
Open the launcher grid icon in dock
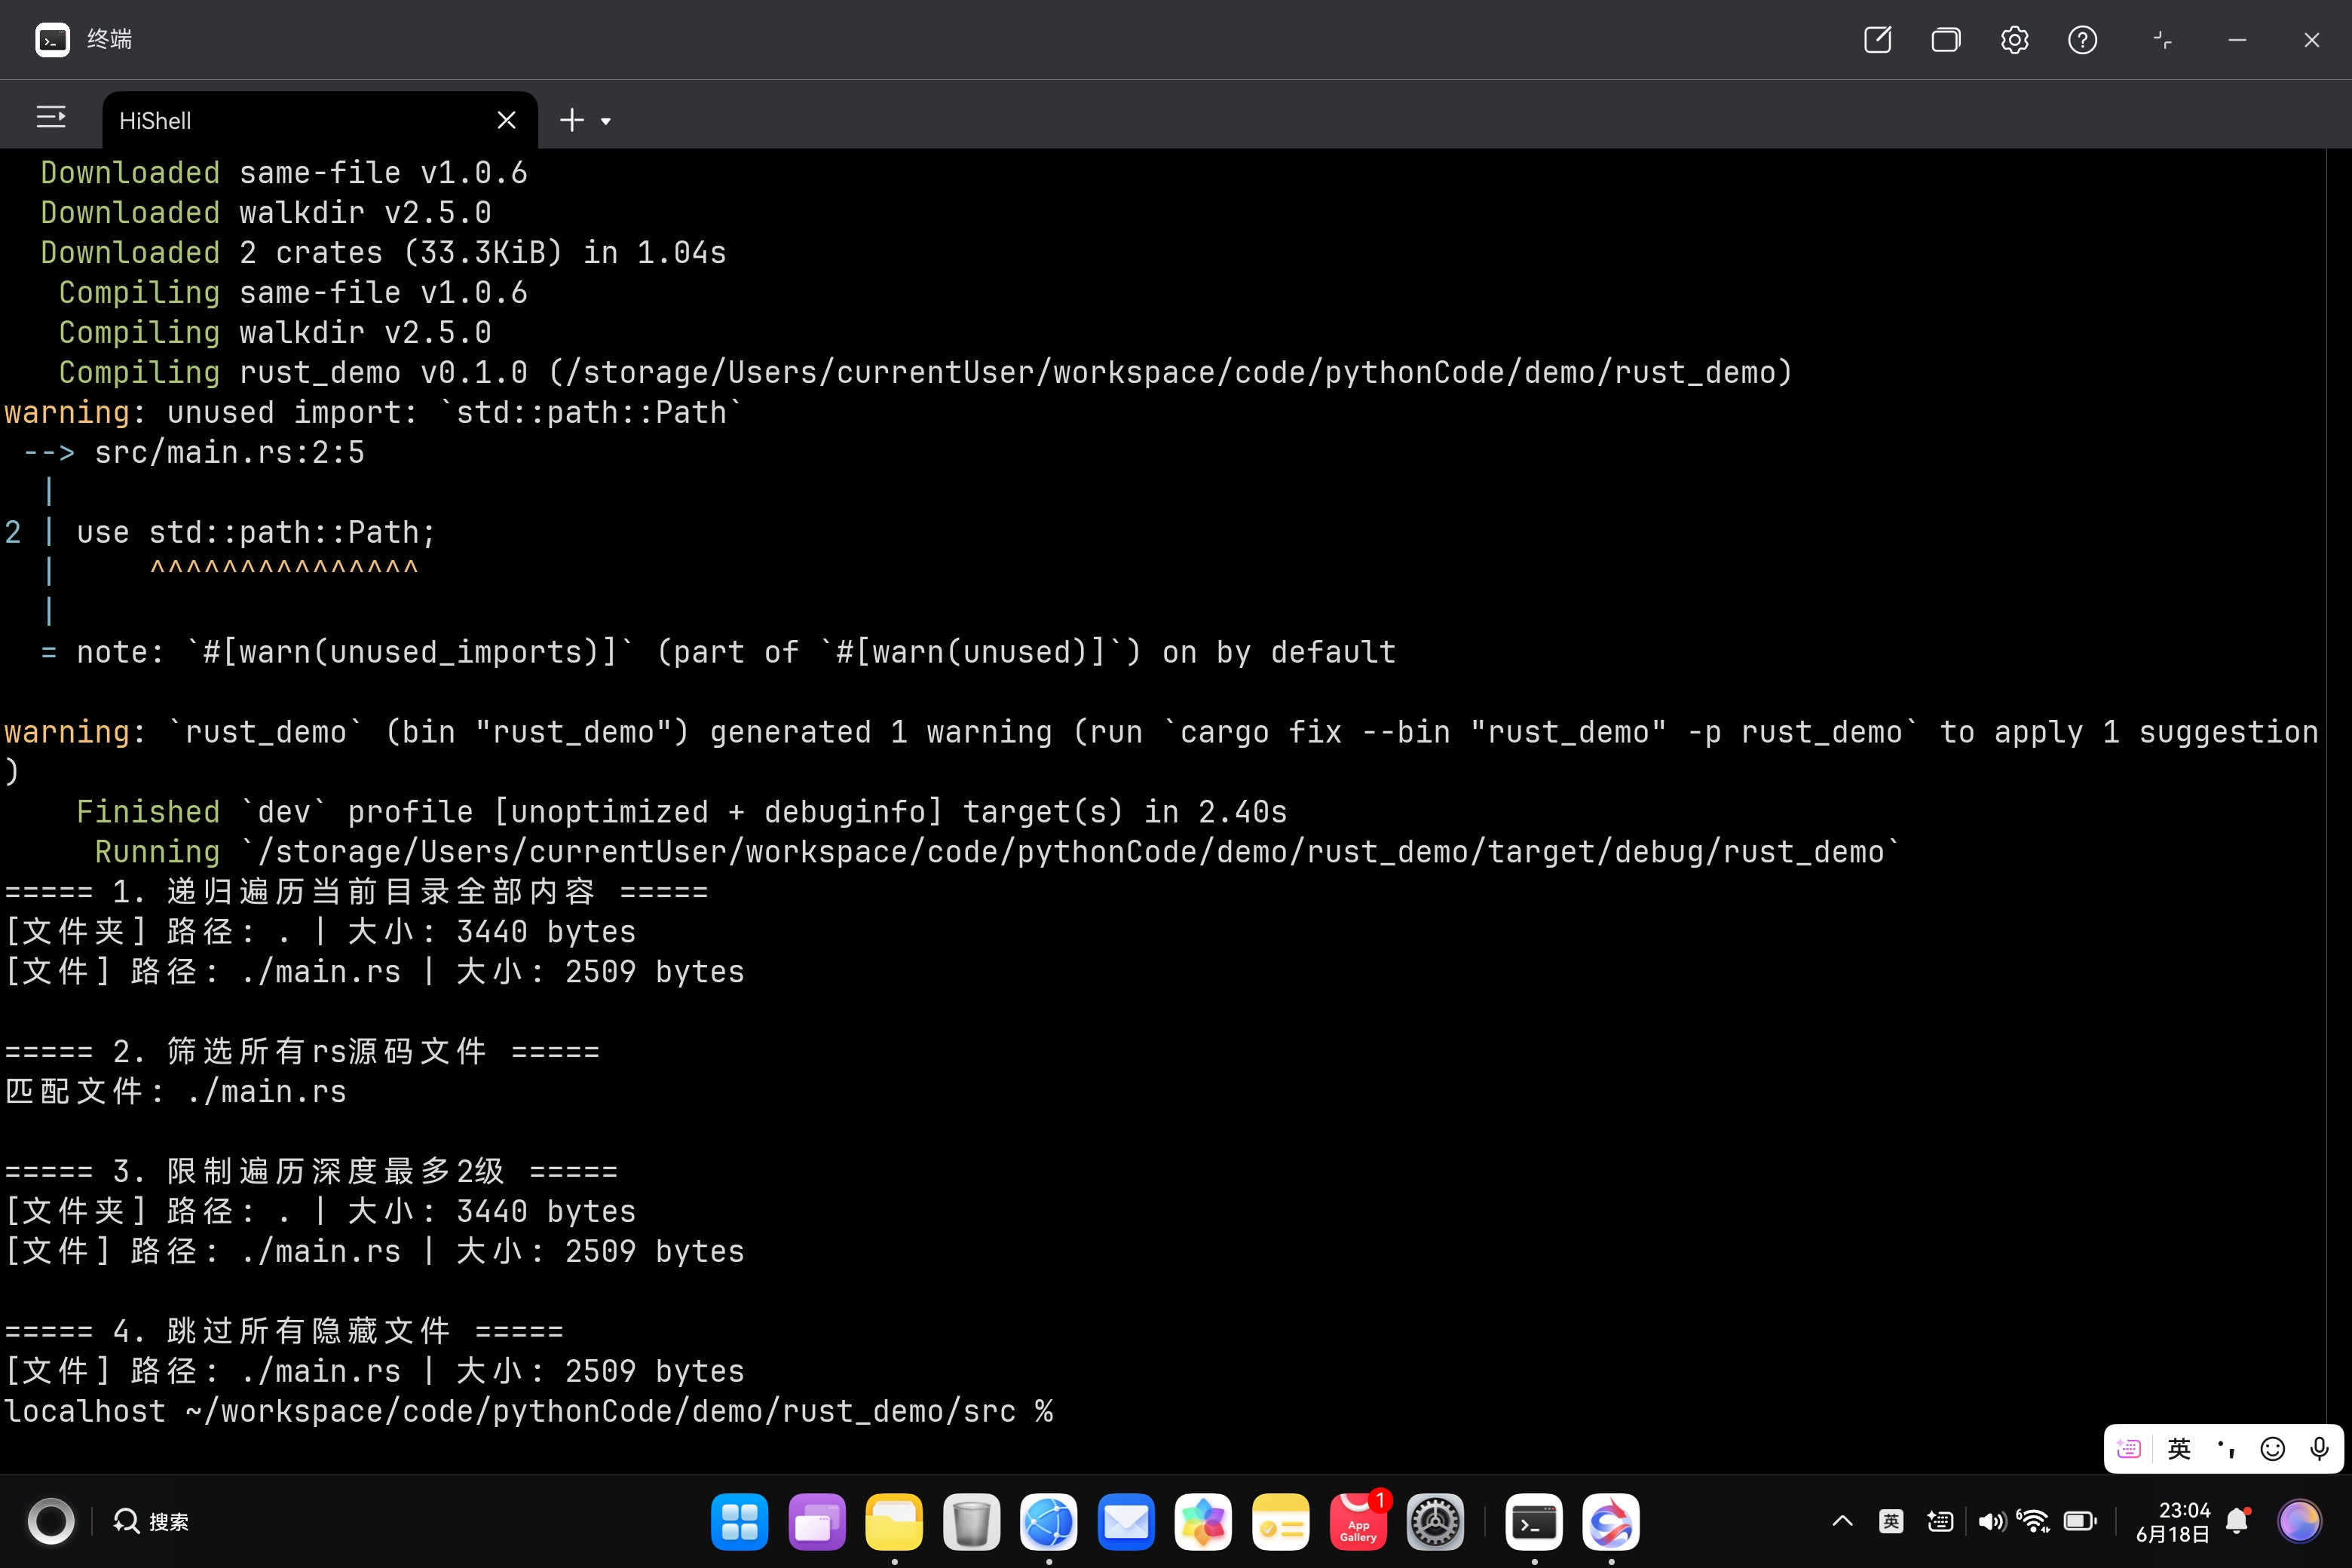pos(739,1522)
